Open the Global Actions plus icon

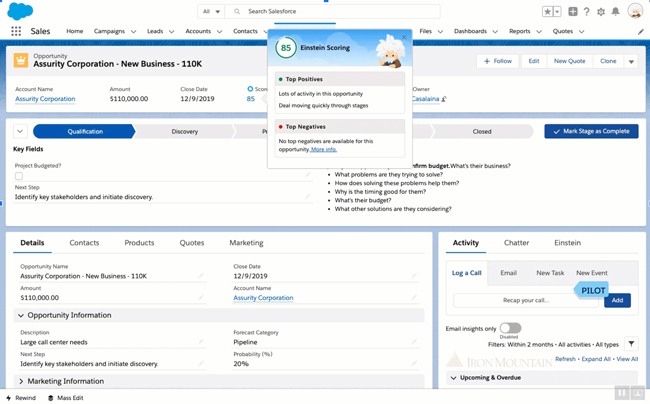(572, 12)
